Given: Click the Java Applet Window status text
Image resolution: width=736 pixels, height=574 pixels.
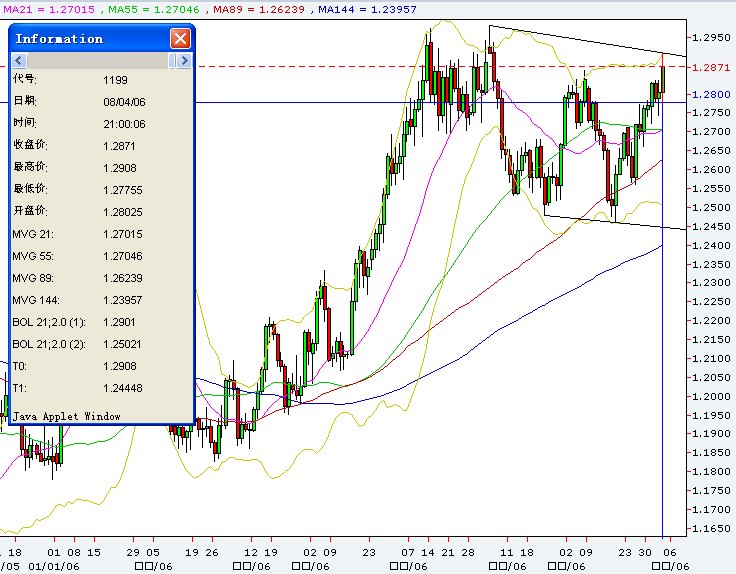Looking at the screenshot, I should tap(66, 416).
